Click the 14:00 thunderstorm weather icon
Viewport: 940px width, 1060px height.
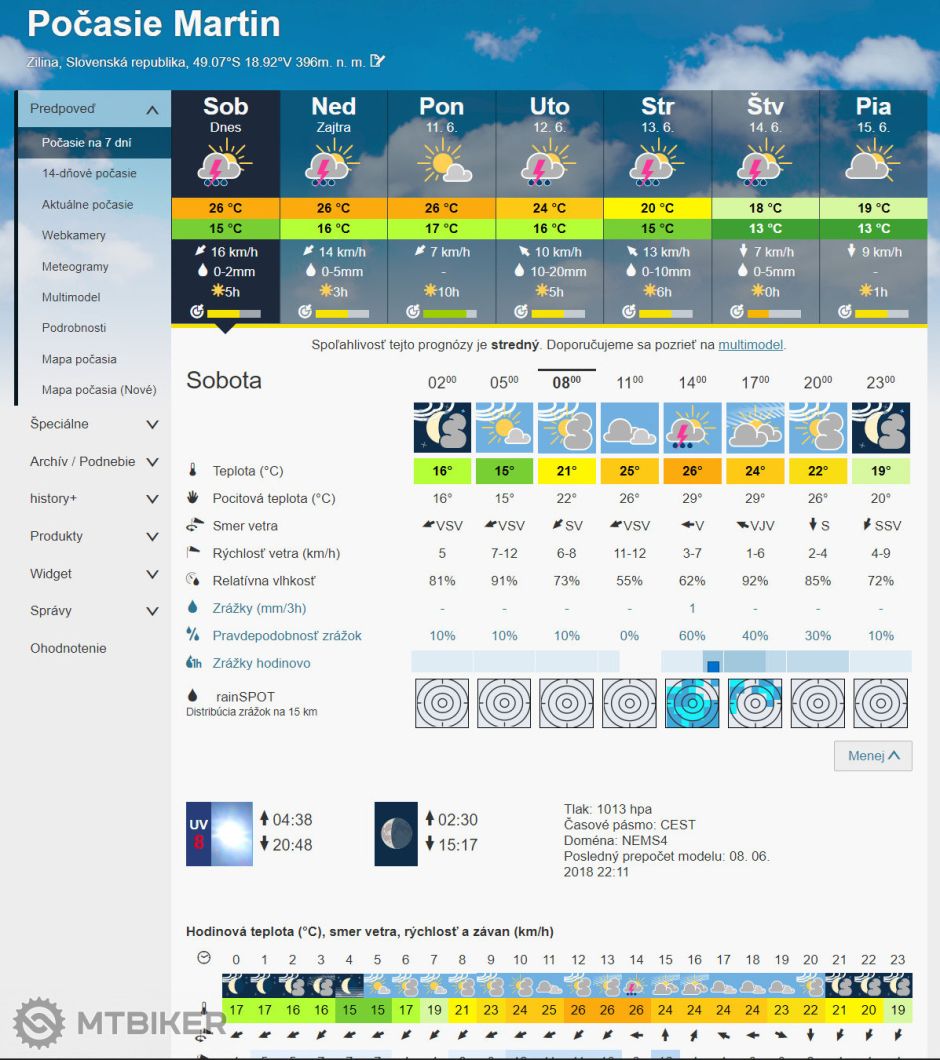click(x=692, y=428)
